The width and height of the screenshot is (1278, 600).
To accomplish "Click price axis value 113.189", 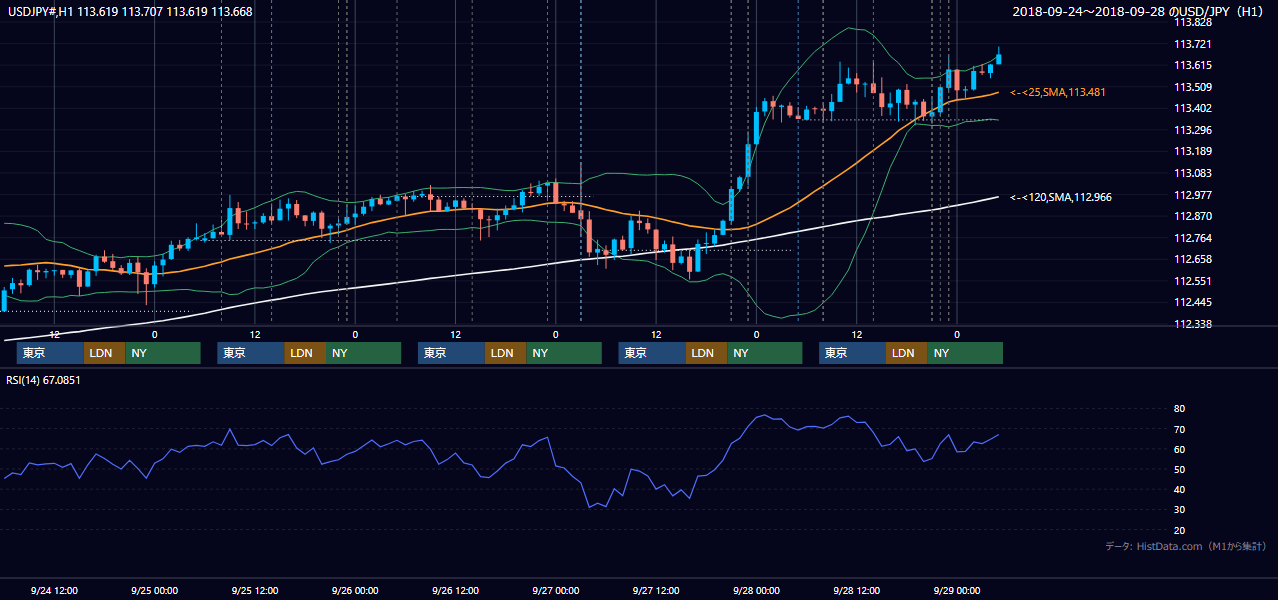I will point(1192,151).
